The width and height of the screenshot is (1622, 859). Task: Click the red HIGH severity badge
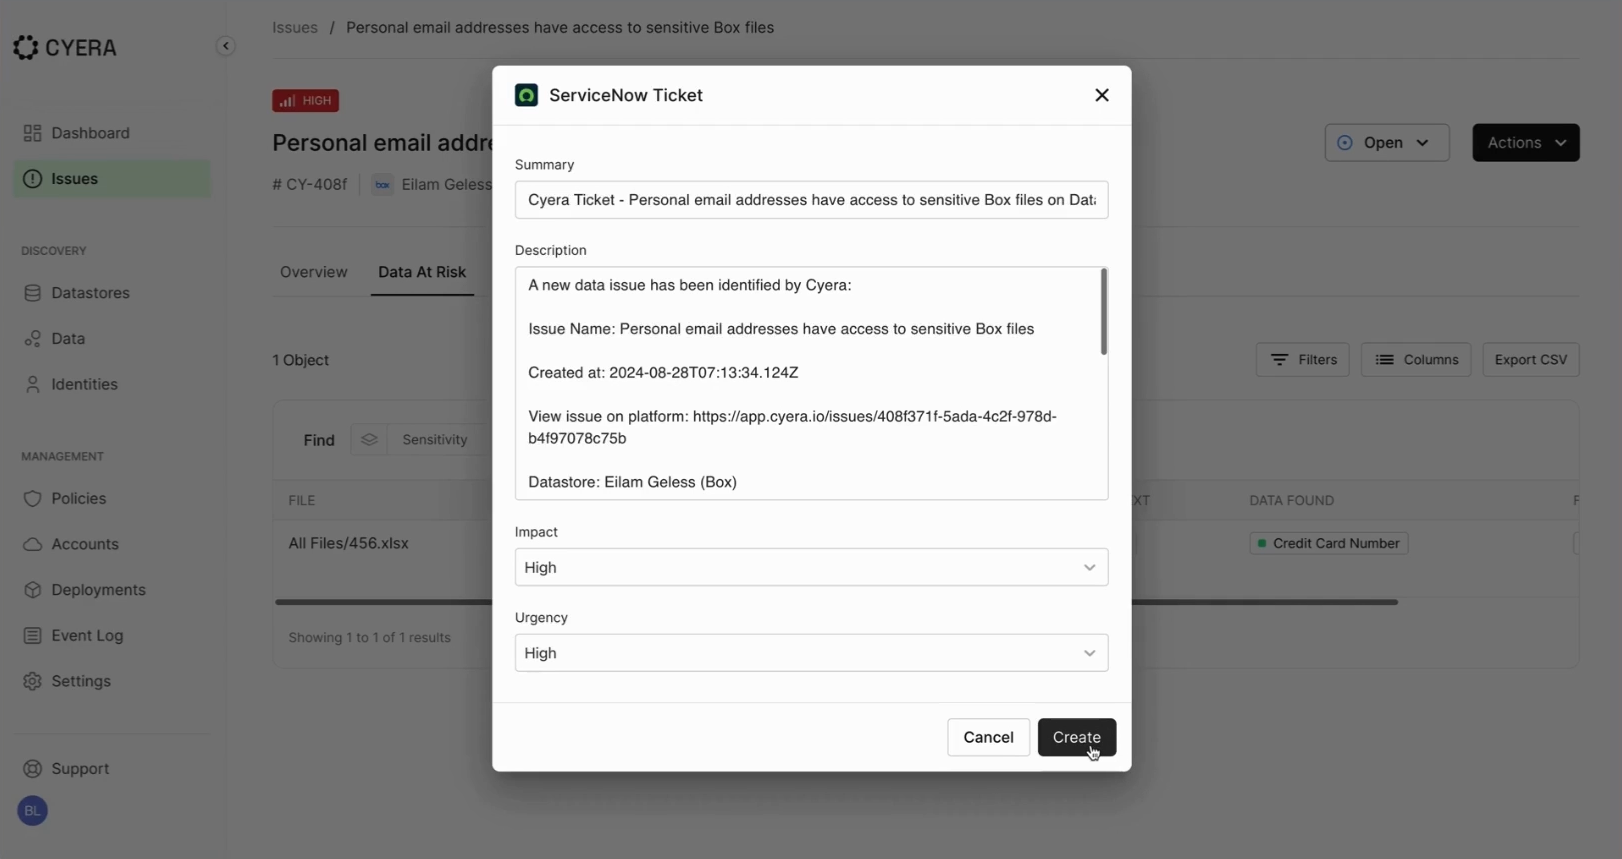(306, 101)
